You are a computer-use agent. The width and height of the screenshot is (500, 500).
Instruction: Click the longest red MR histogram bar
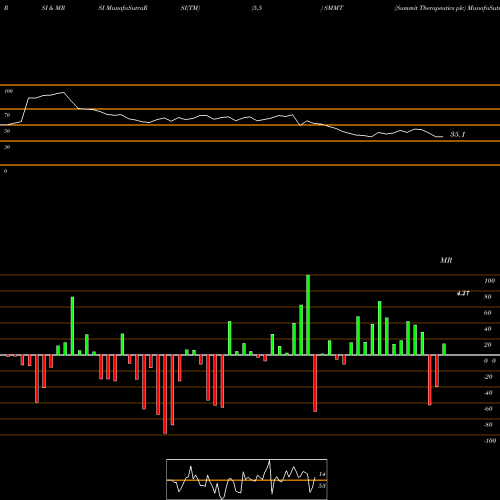coord(165,394)
